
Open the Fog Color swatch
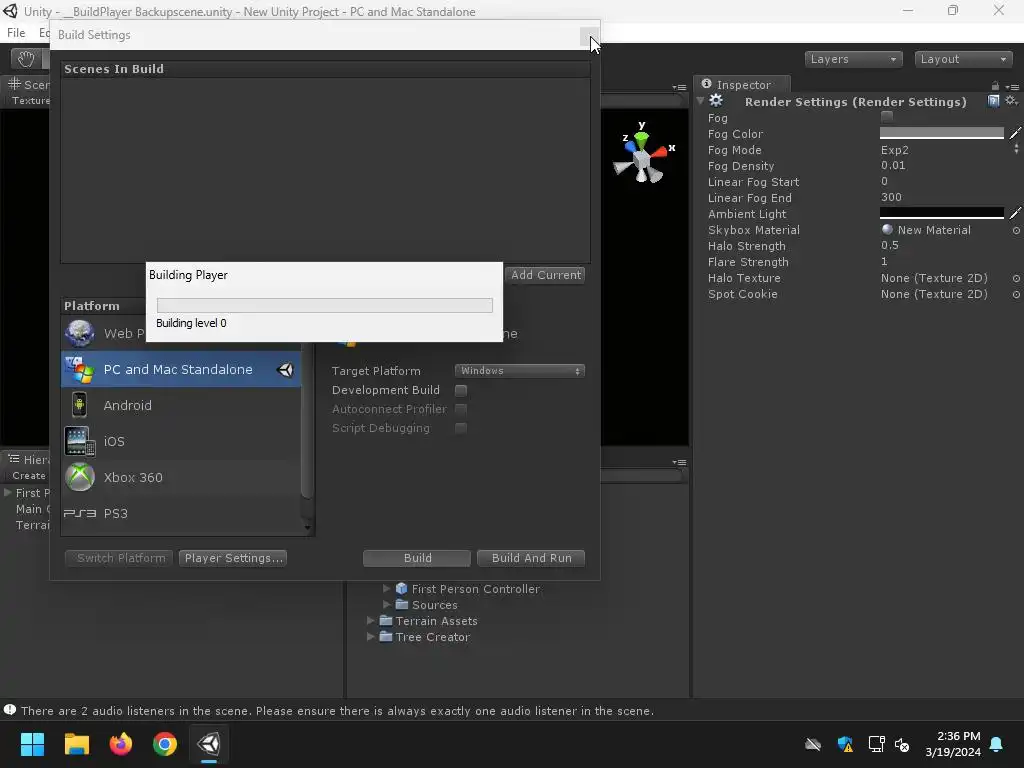[942, 133]
